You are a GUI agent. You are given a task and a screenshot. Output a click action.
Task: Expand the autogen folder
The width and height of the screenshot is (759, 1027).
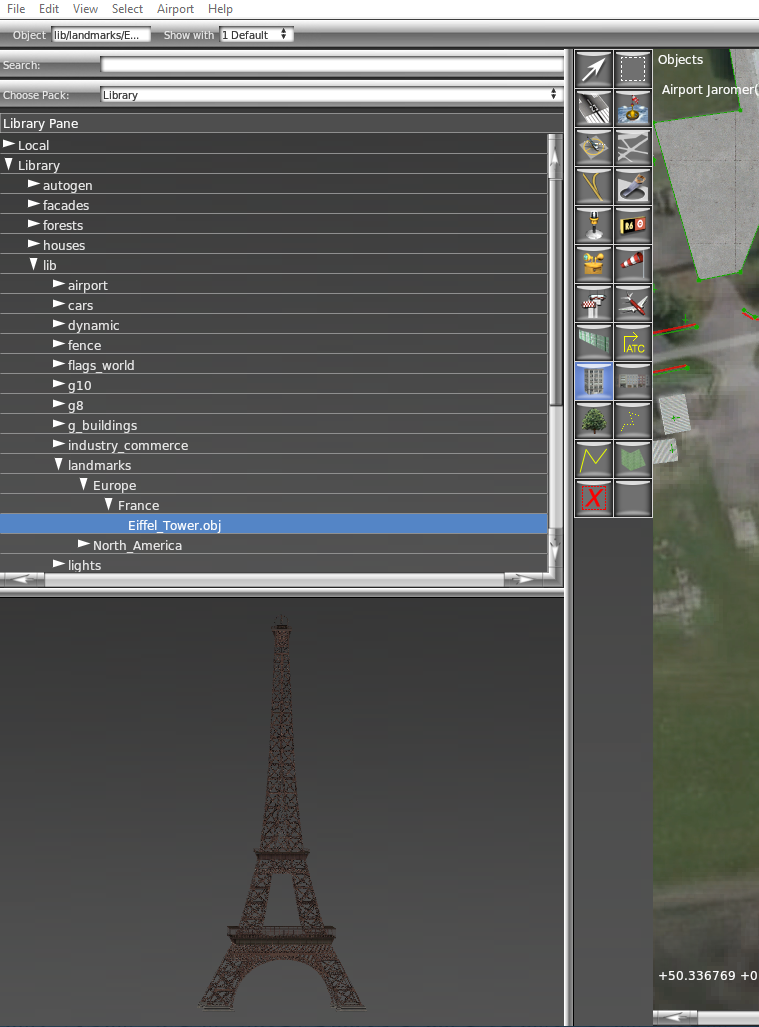34,185
